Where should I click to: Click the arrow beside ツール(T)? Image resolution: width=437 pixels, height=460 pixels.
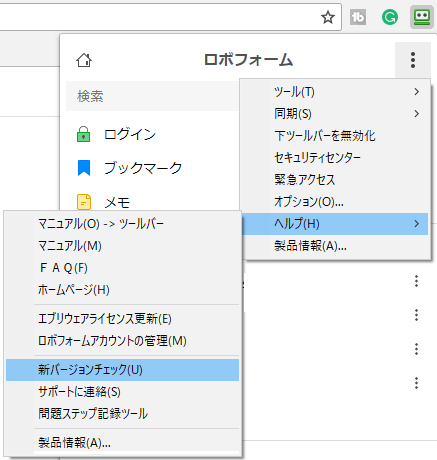(x=417, y=92)
